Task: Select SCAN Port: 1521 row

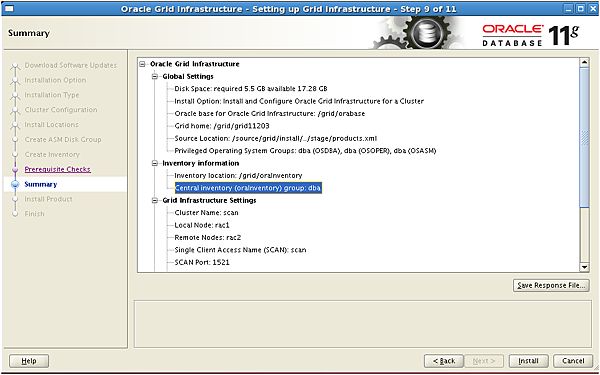Action: pyautogui.click(x=202, y=262)
